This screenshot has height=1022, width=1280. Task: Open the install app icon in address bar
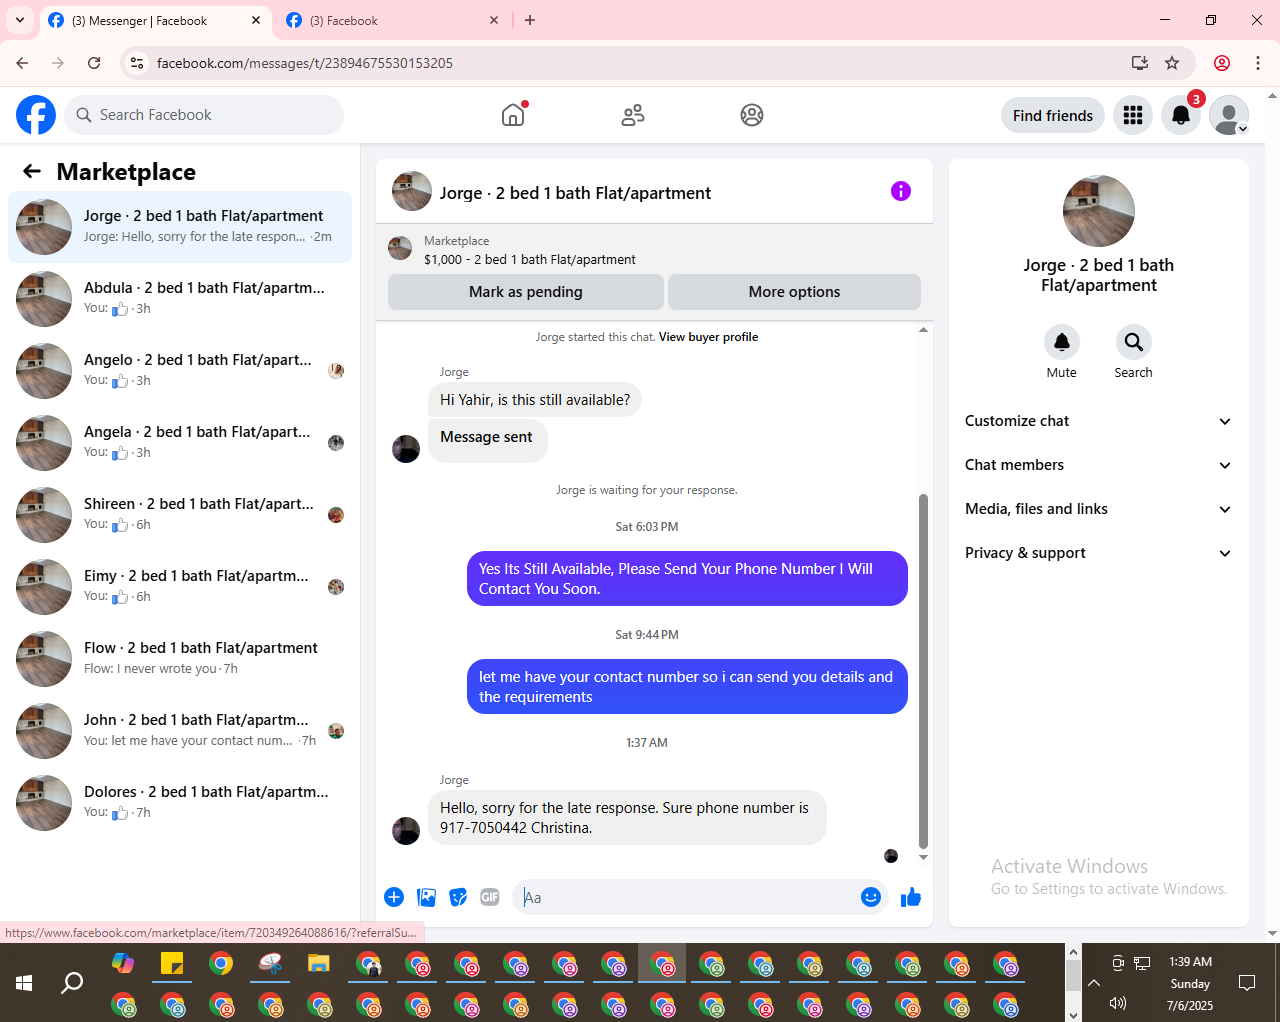[x=1139, y=63]
